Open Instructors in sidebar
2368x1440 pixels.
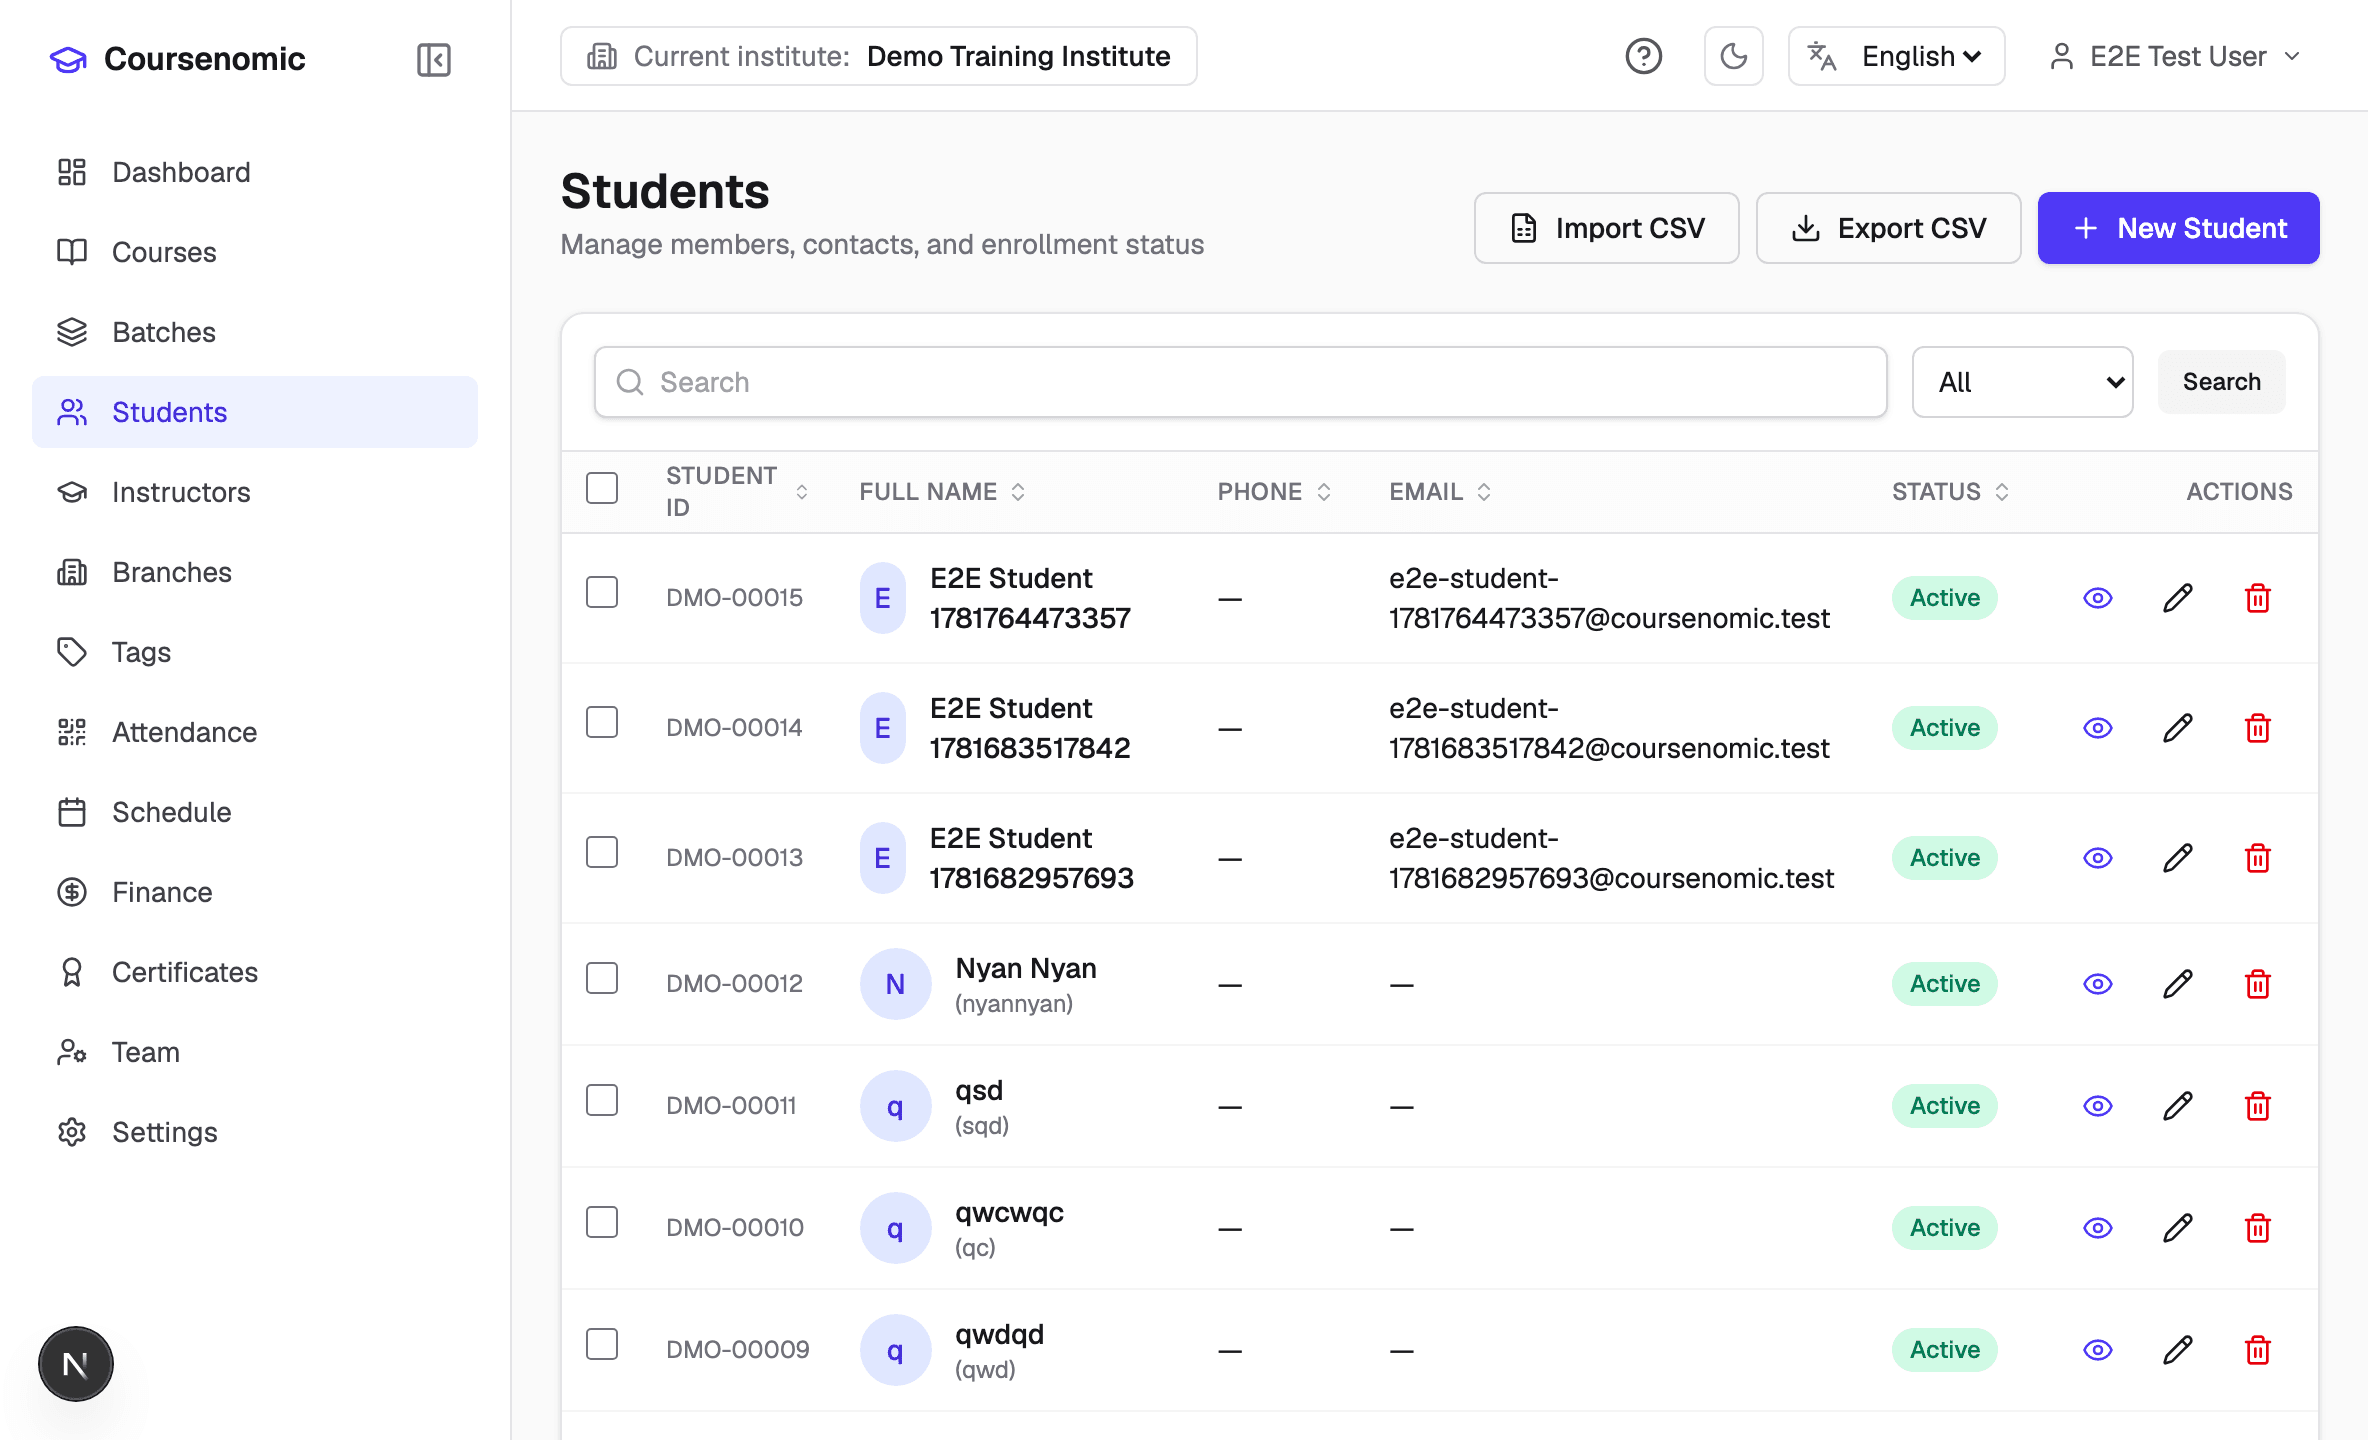tap(255, 492)
